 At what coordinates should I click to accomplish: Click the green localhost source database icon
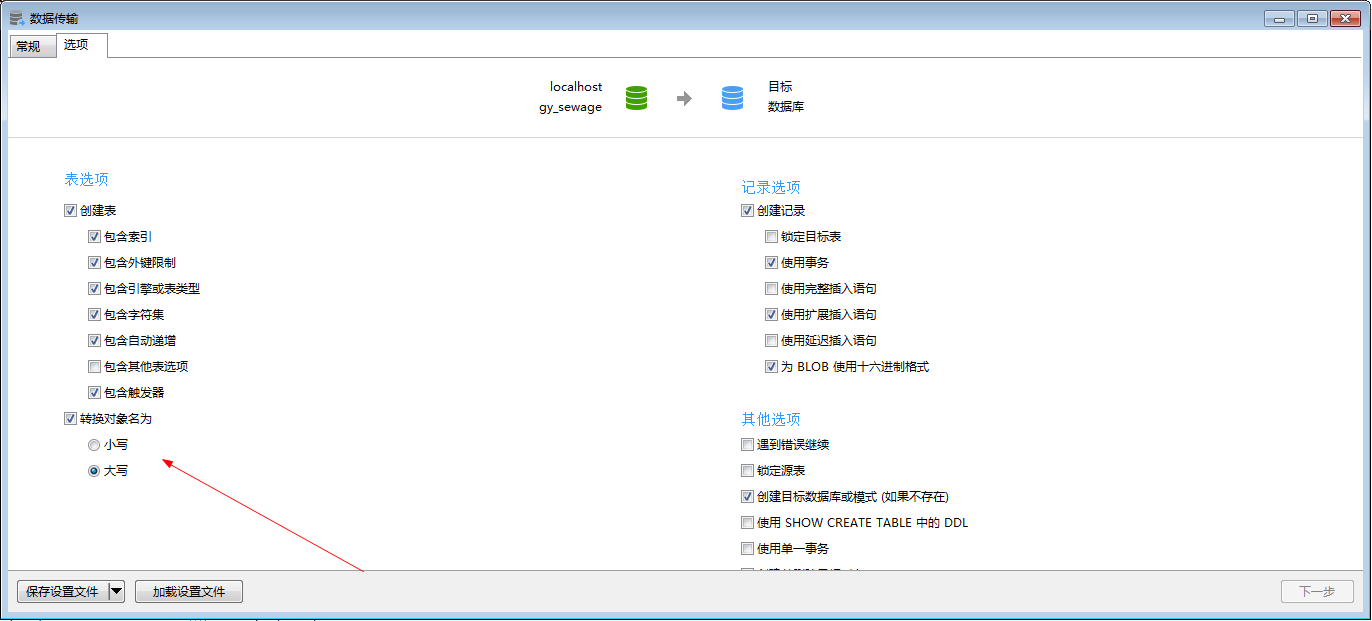(637, 97)
